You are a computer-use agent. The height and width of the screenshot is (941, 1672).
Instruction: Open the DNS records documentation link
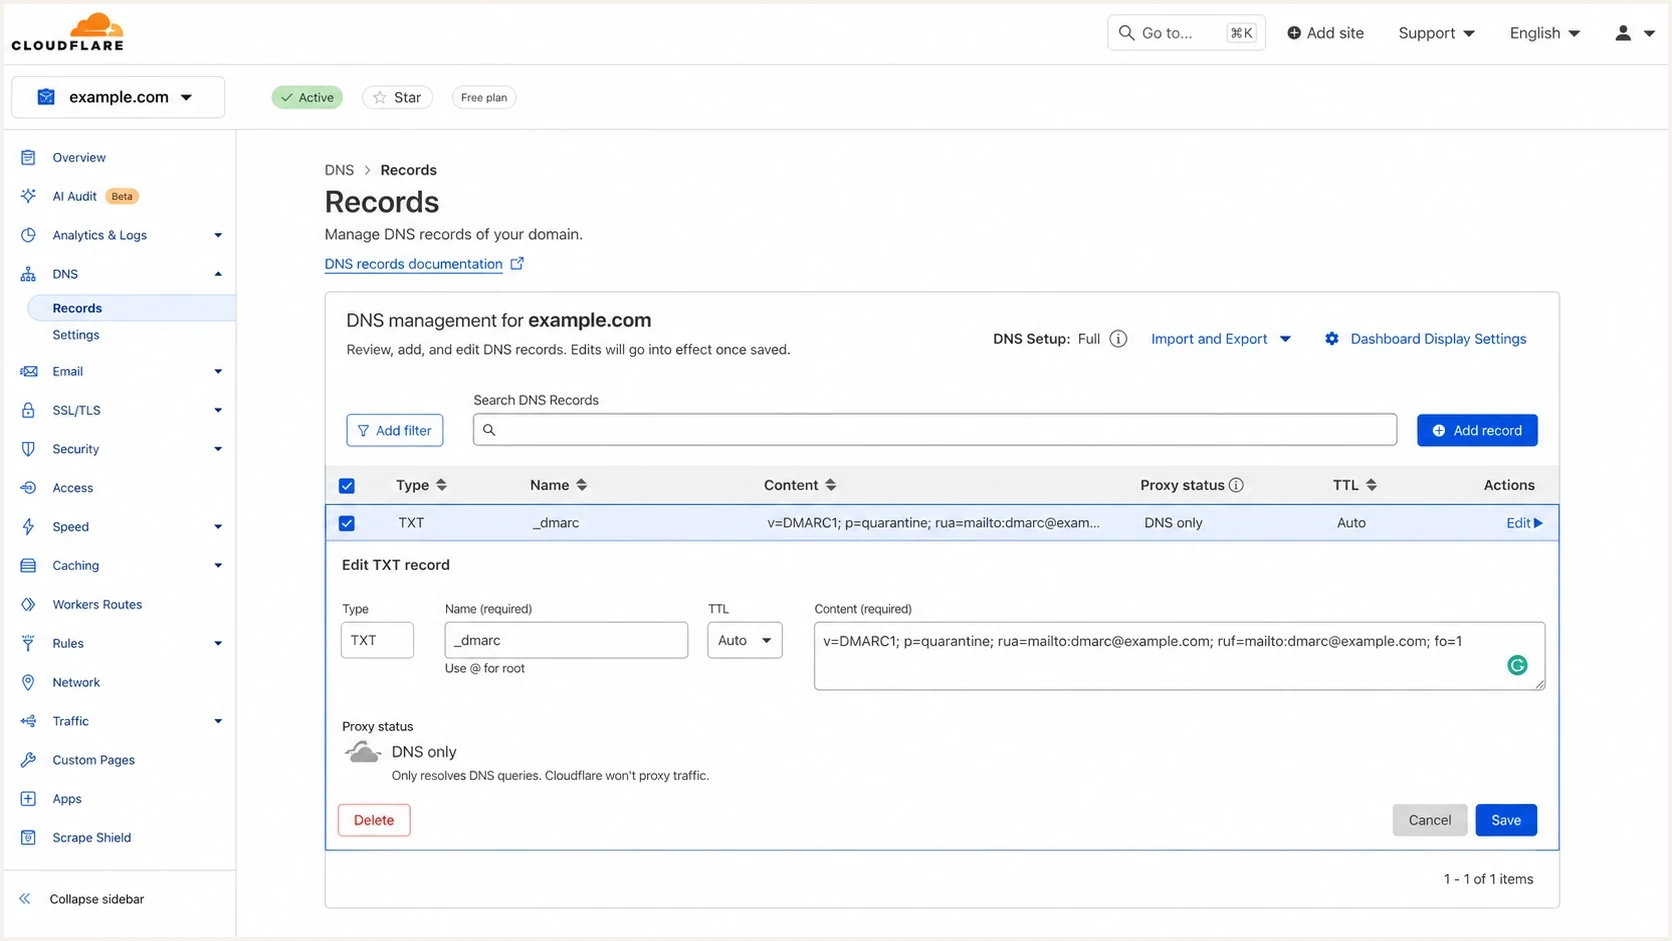tap(413, 264)
